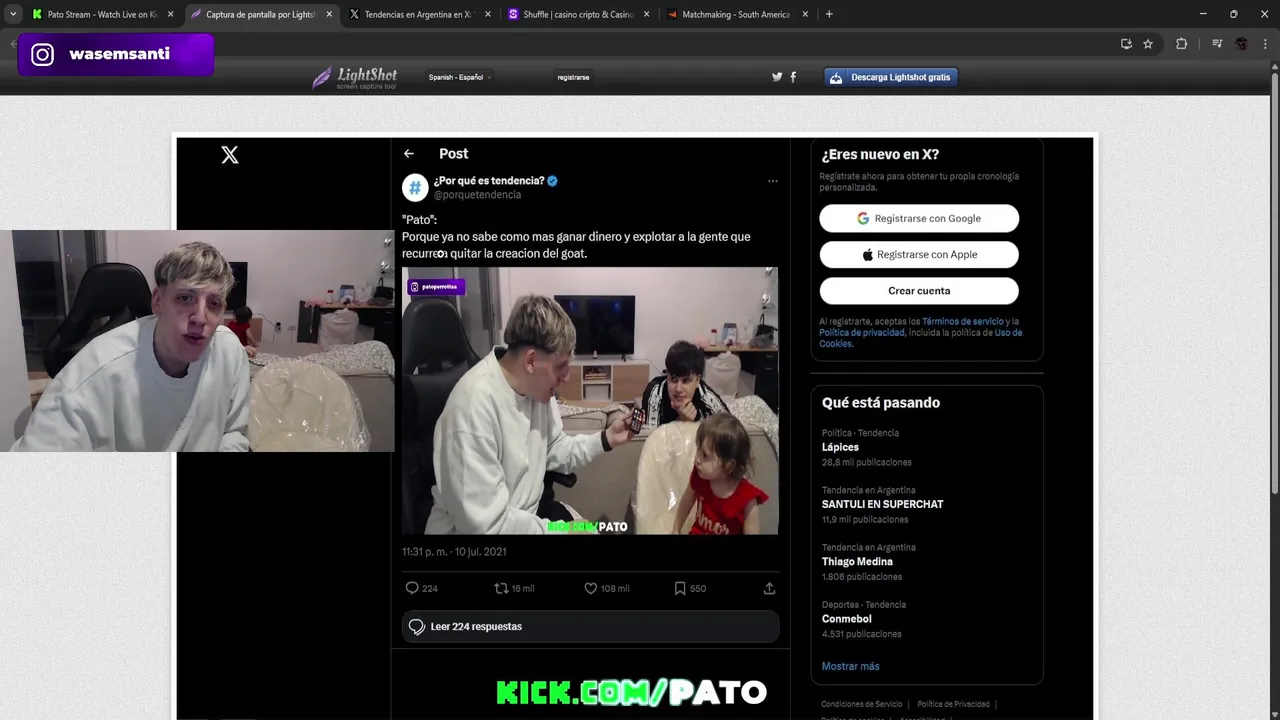Image resolution: width=1280 pixels, height=720 pixels.
Task: Select the Conmebol trend
Action: [x=927, y=619]
